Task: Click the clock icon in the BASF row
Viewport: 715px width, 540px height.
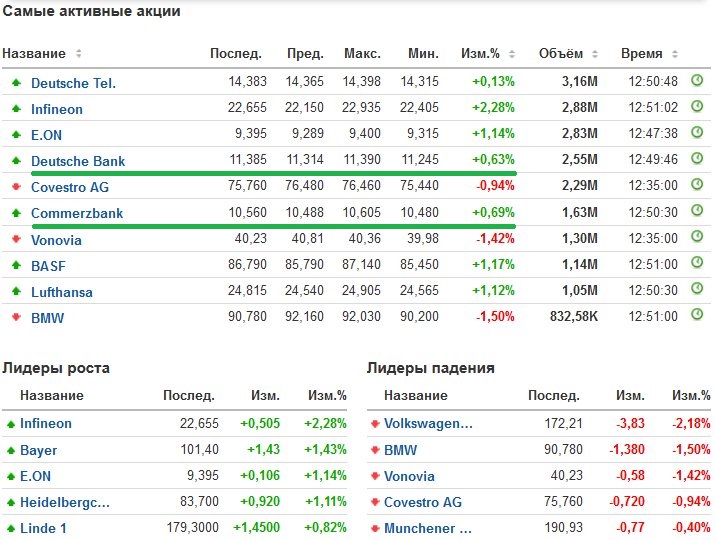Action: [697, 263]
